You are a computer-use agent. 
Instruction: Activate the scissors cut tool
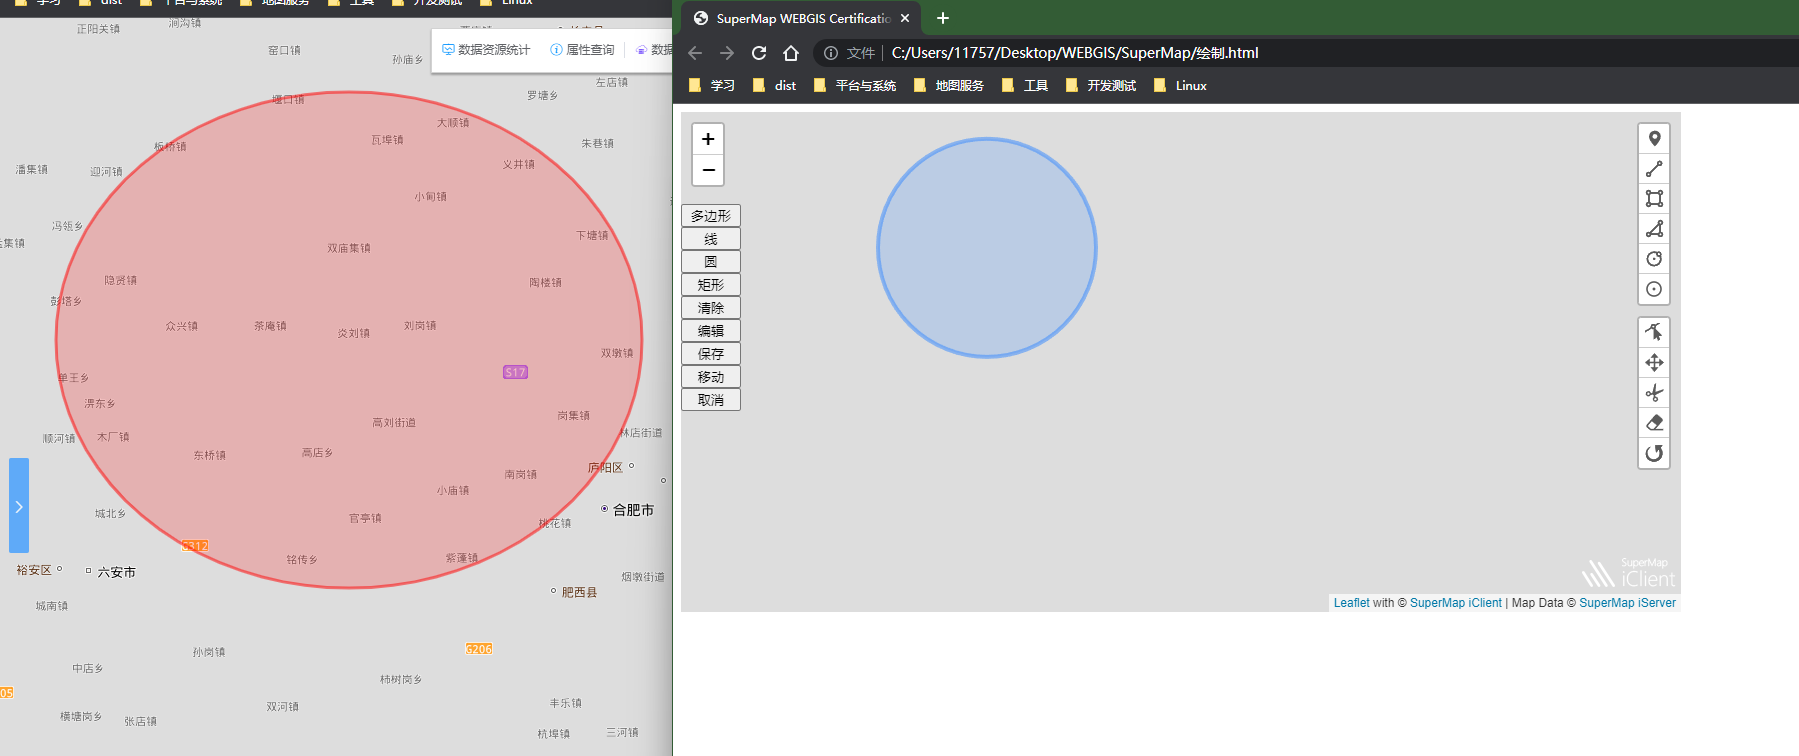(1654, 393)
